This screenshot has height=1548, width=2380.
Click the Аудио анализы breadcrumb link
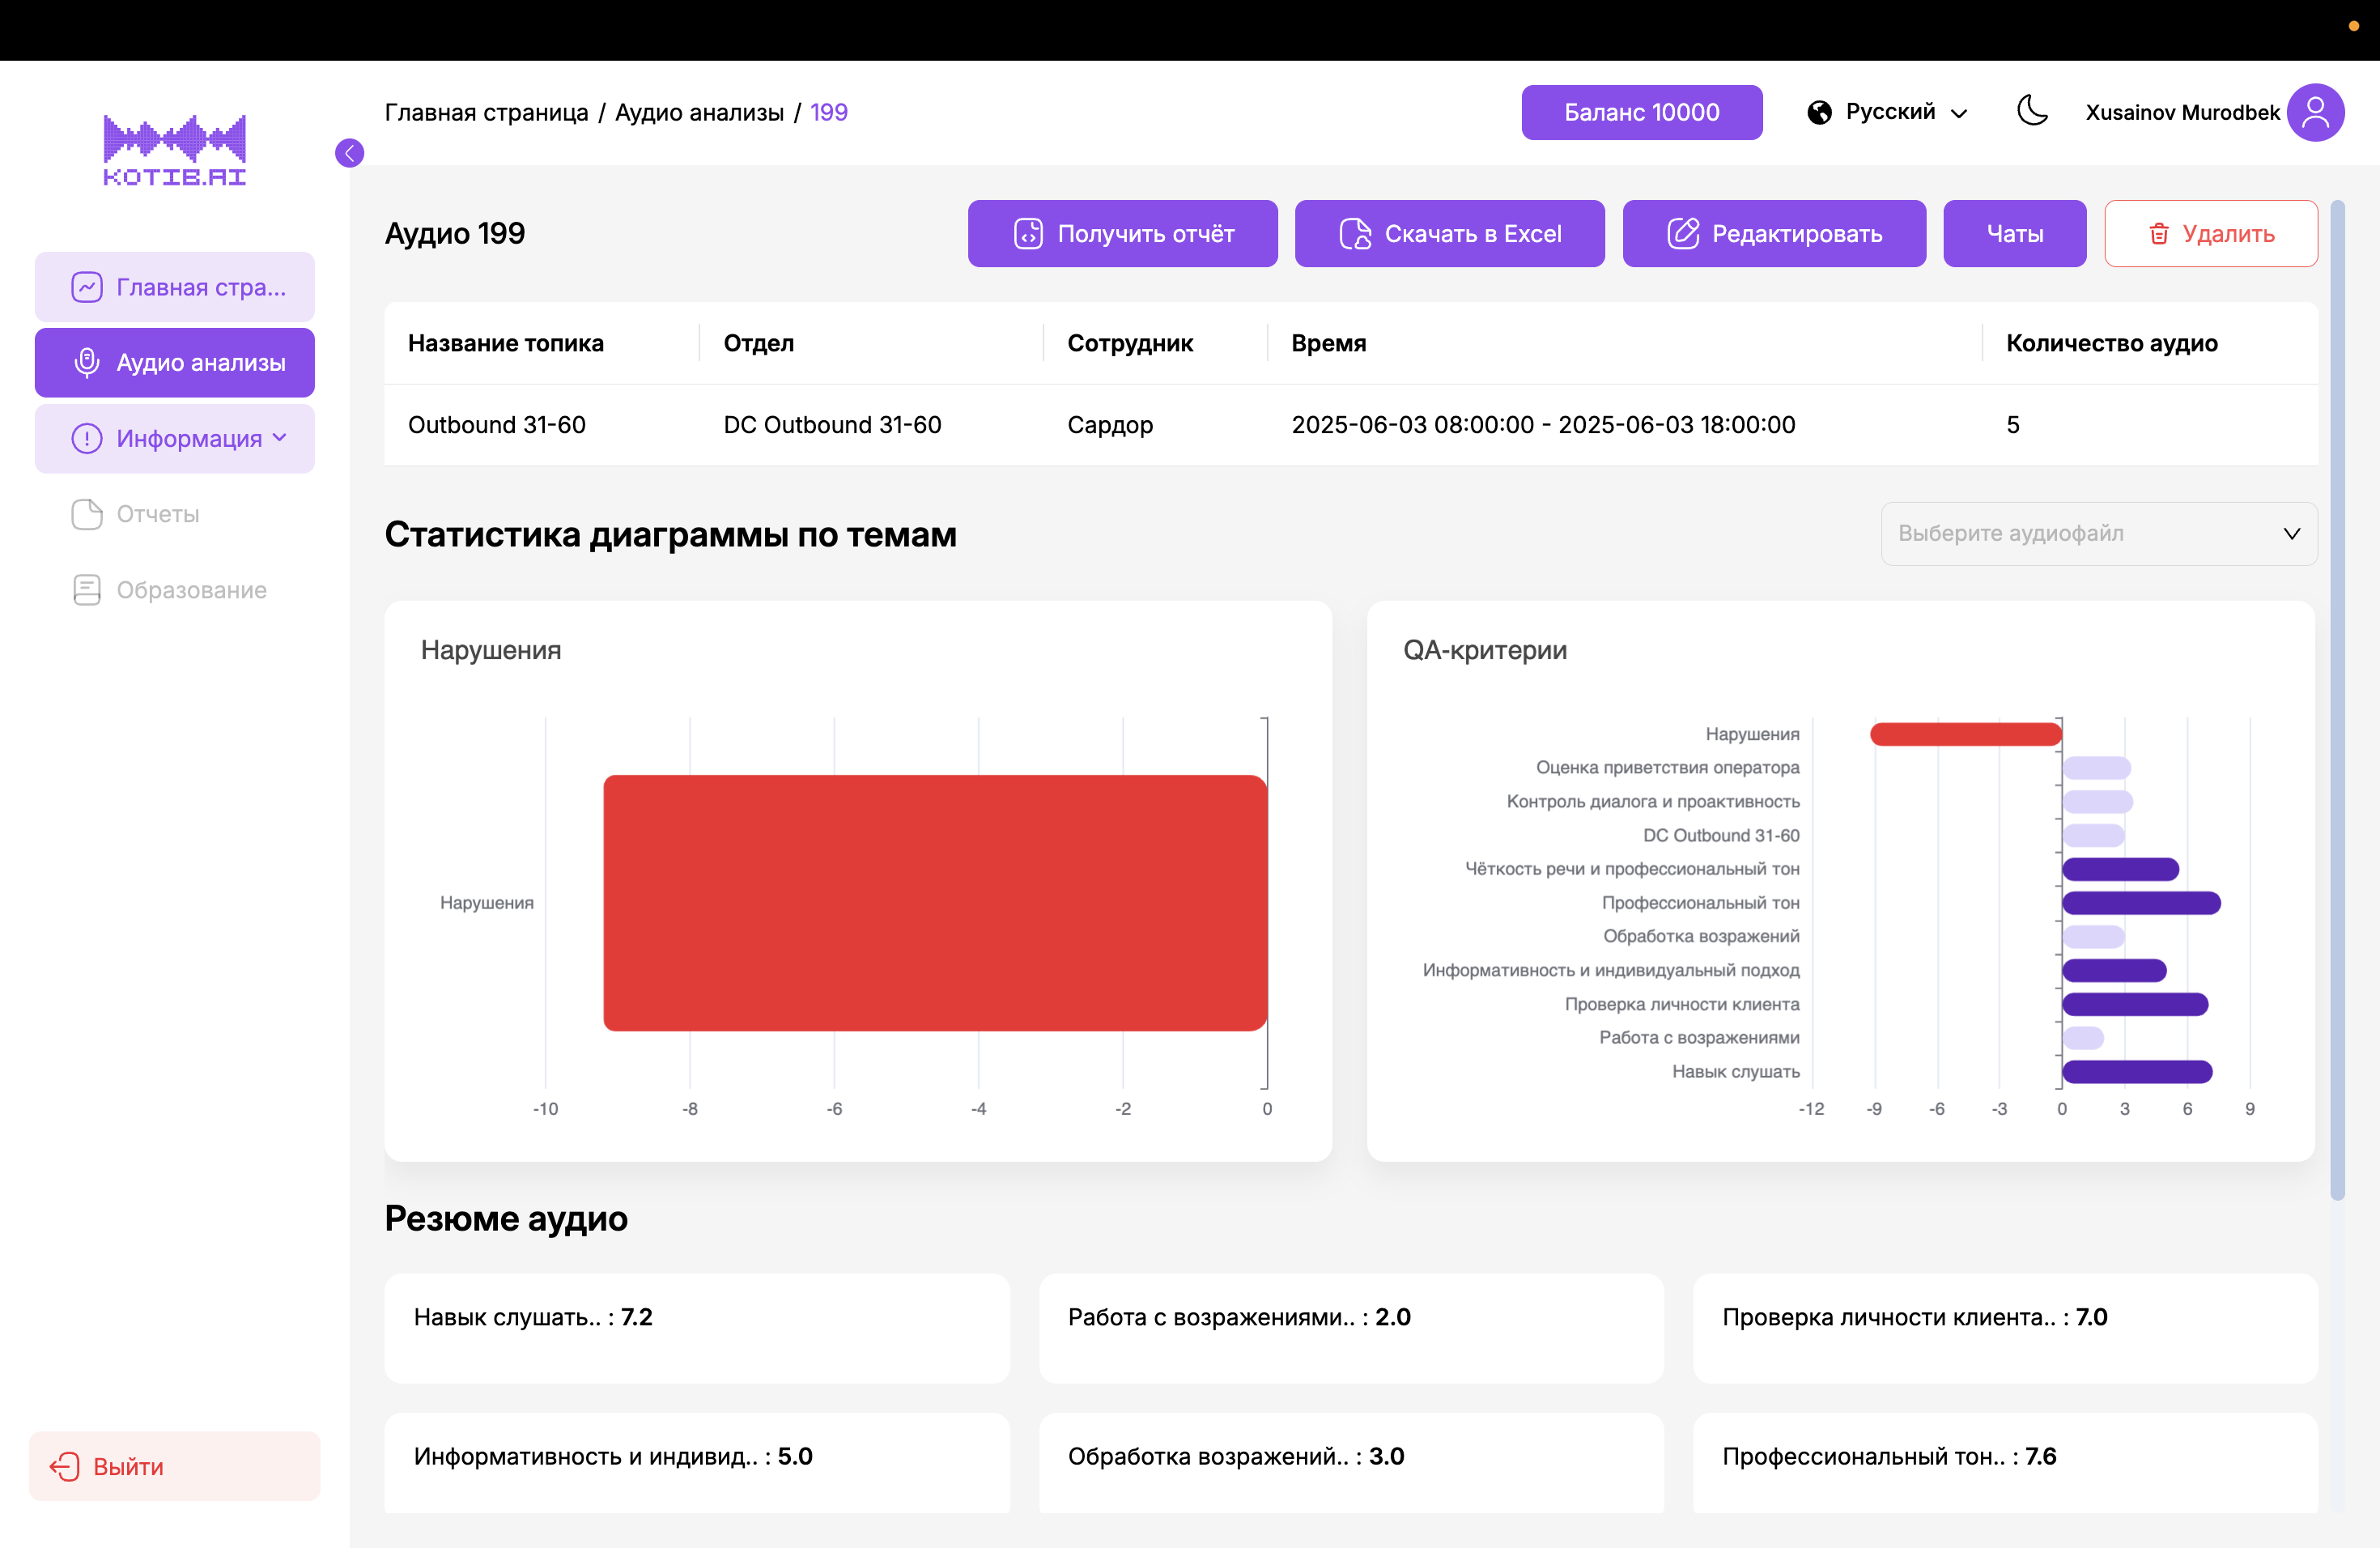(x=699, y=112)
